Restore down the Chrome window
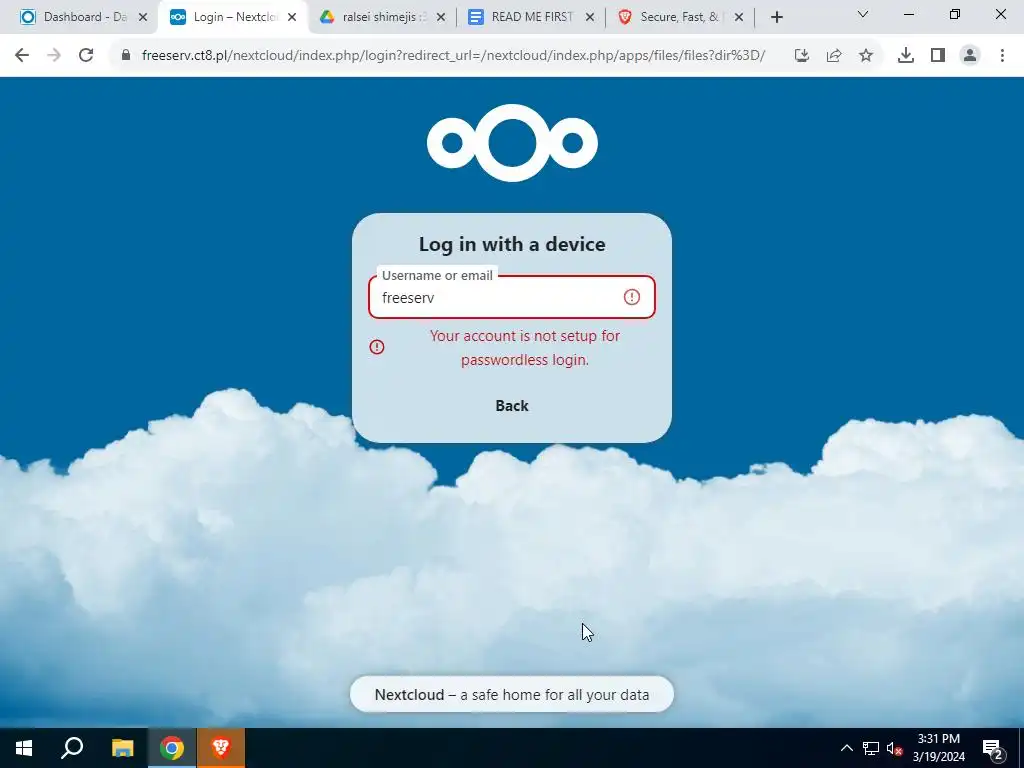This screenshot has height=768, width=1024. pyautogui.click(x=955, y=14)
